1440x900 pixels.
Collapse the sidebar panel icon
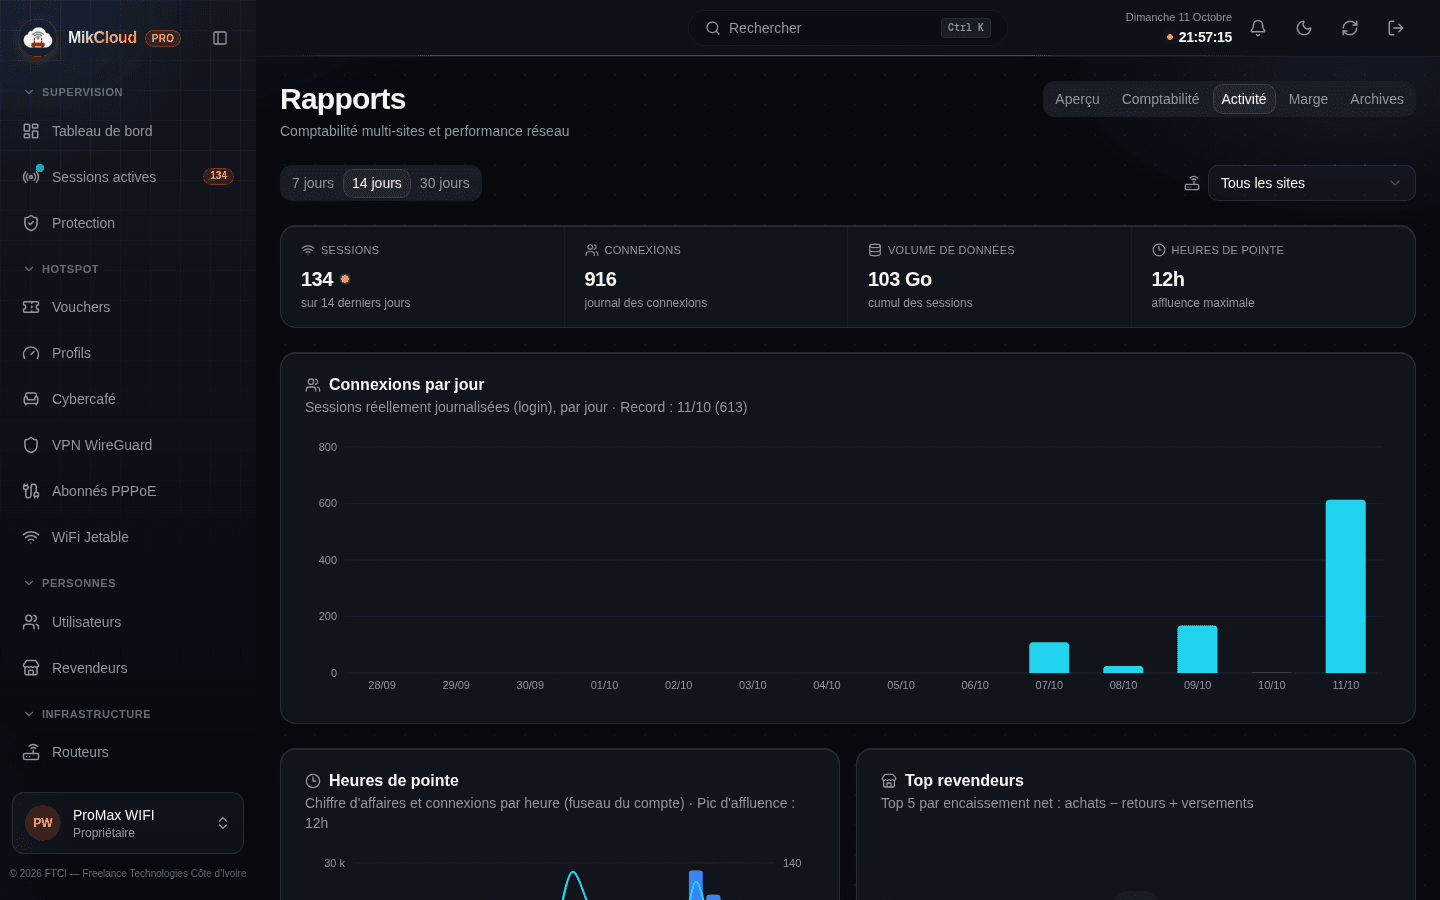click(220, 38)
